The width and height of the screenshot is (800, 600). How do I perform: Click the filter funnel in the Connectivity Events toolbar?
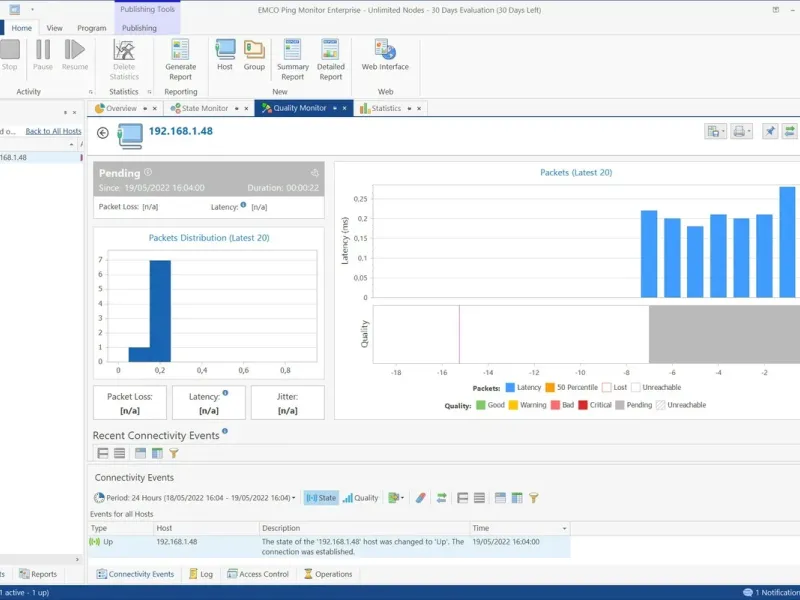(x=534, y=498)
